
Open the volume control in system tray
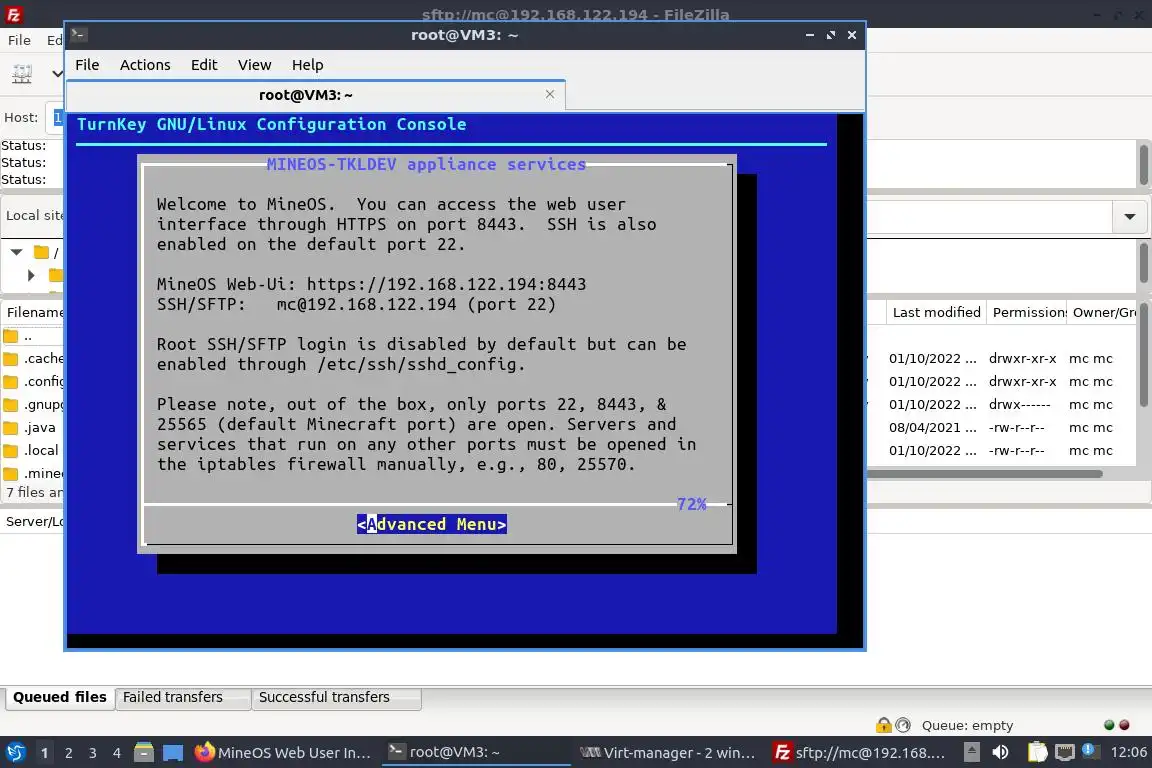point(1000,752)
